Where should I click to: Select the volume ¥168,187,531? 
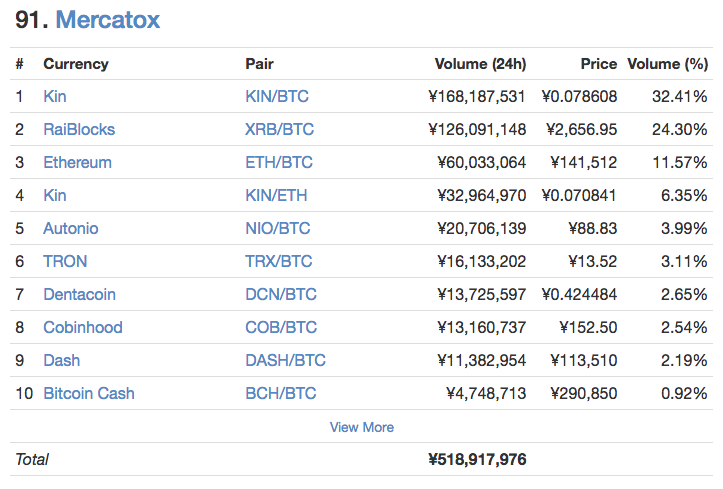point(477,96)
